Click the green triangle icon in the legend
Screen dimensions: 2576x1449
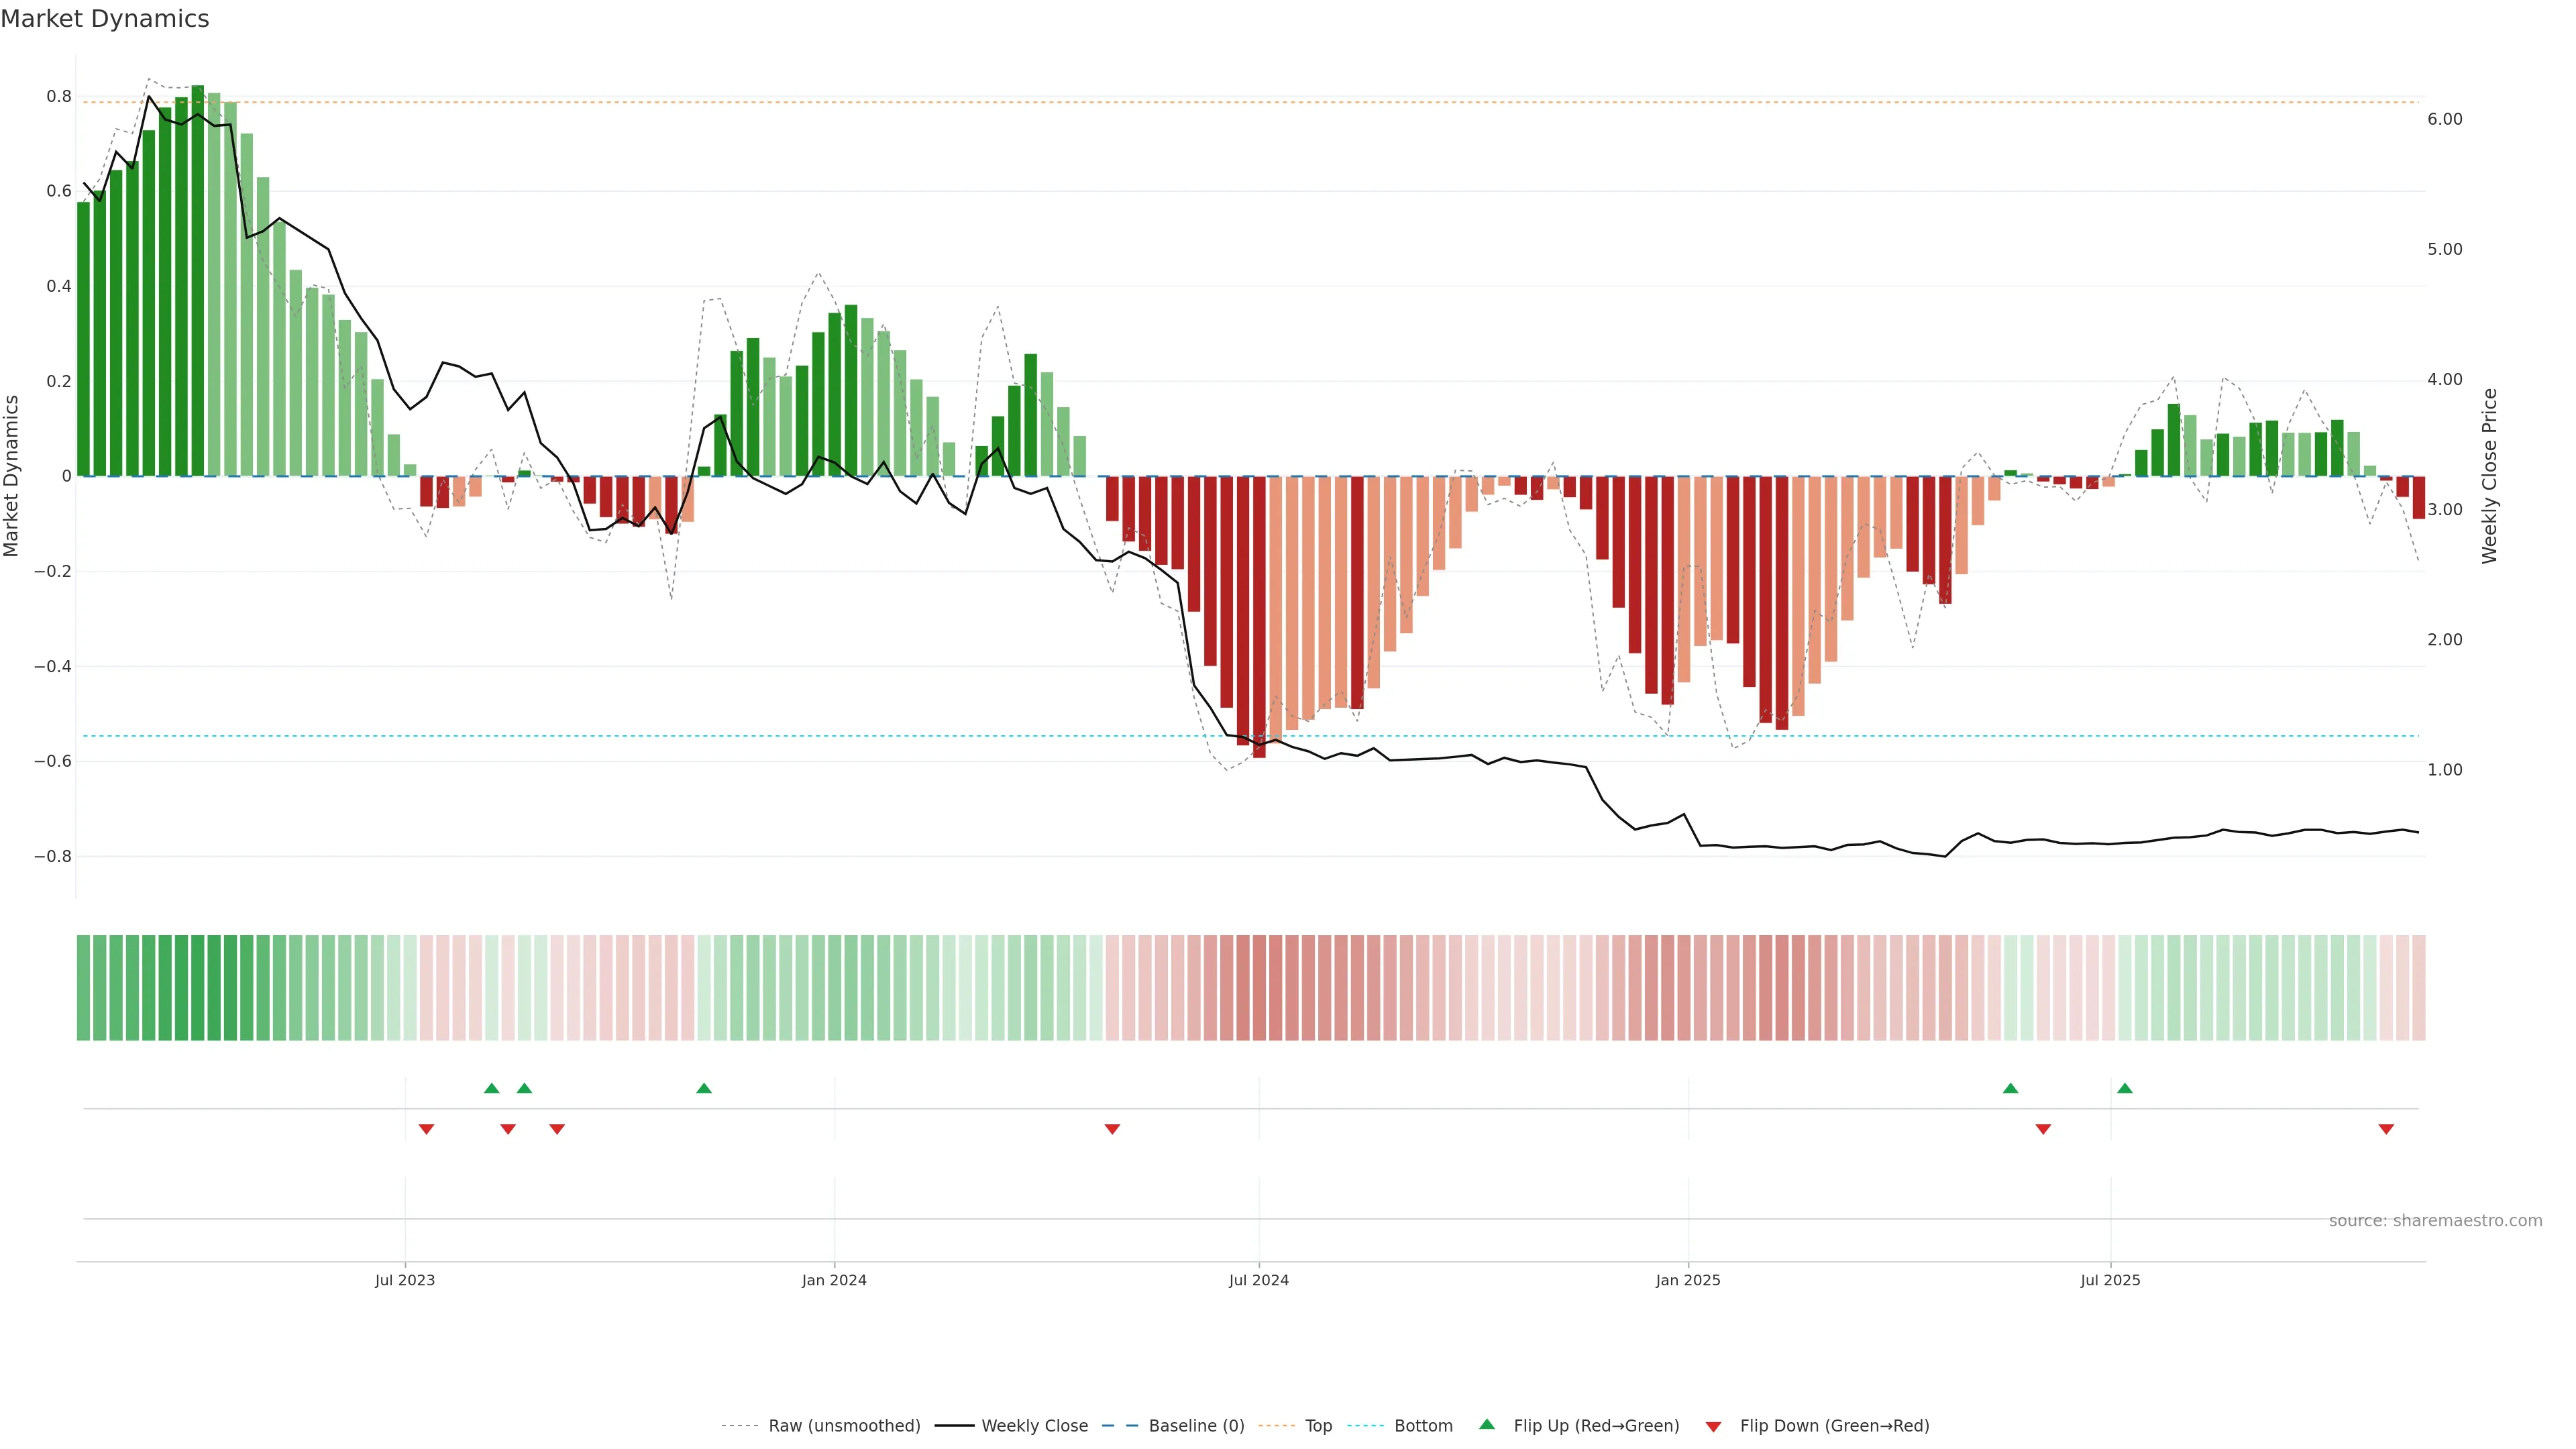click(1487, 1424)
